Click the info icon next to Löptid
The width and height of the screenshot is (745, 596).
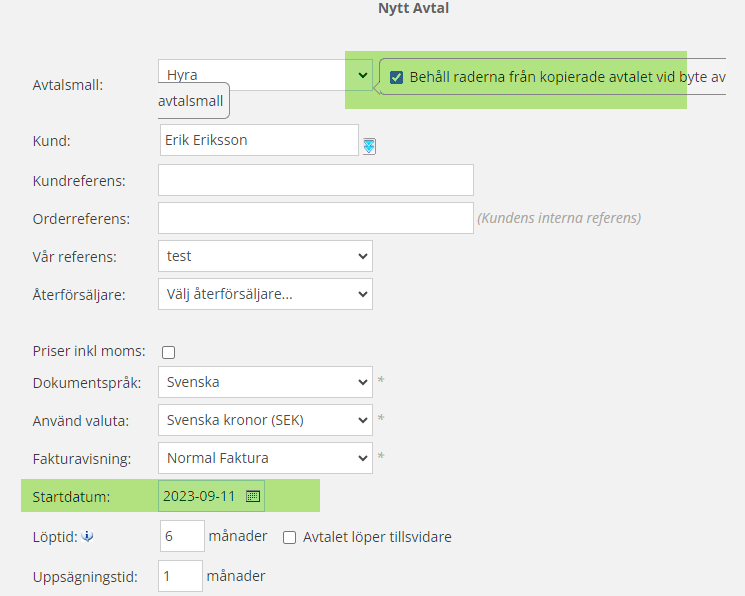pos(87,538)
